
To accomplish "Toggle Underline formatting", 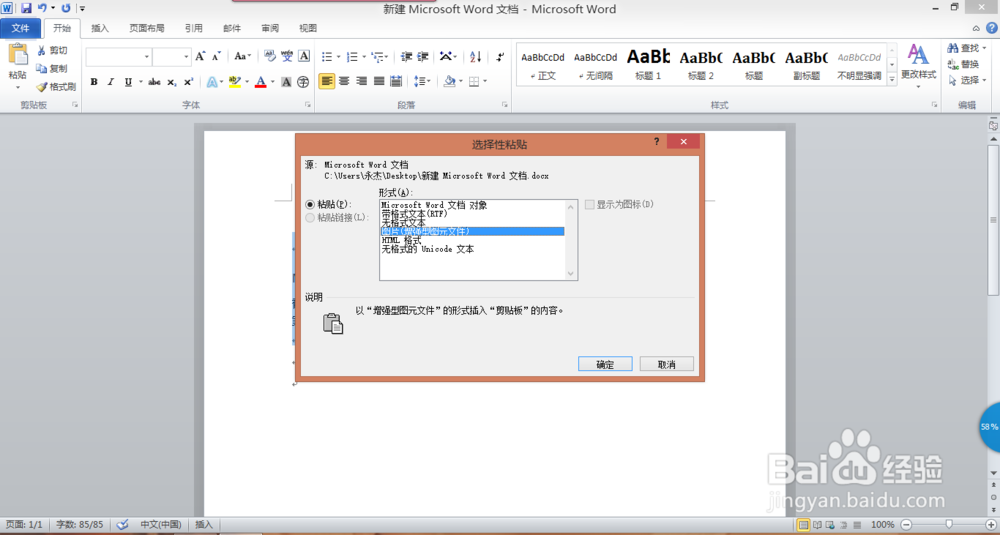I will 128,82.
